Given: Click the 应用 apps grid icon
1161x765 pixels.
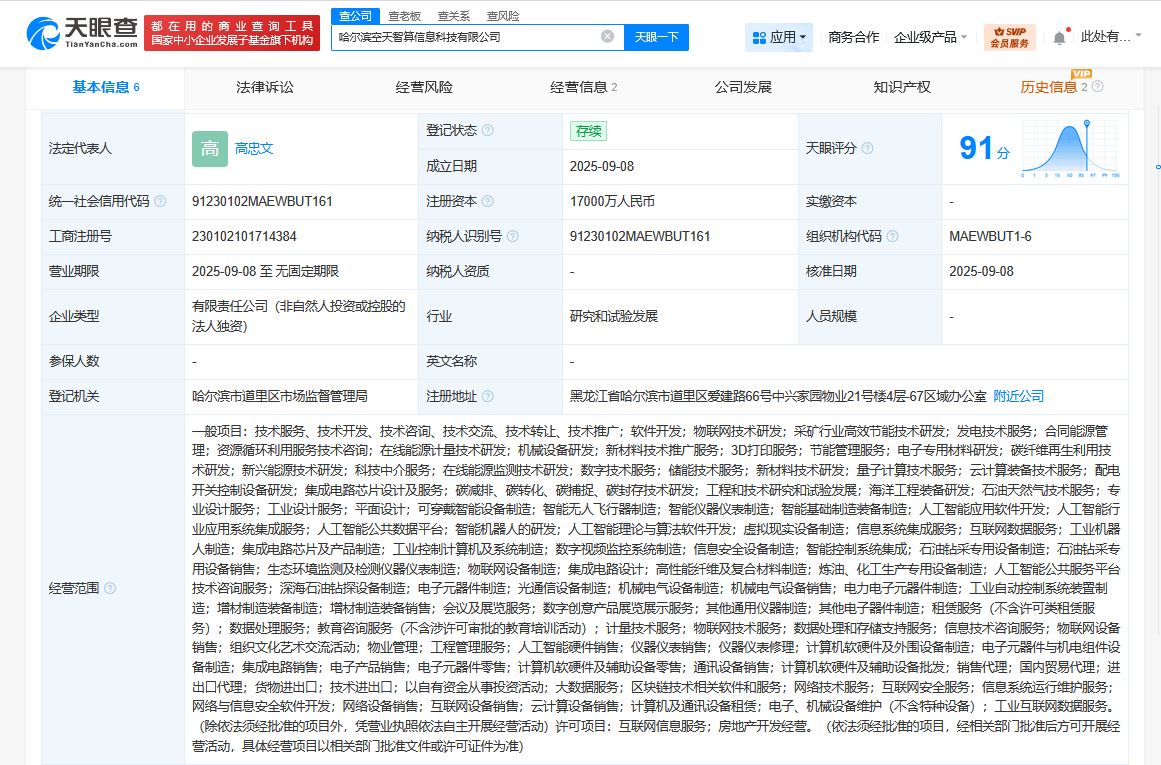Looking at the screenshot, I should (760, 37).
